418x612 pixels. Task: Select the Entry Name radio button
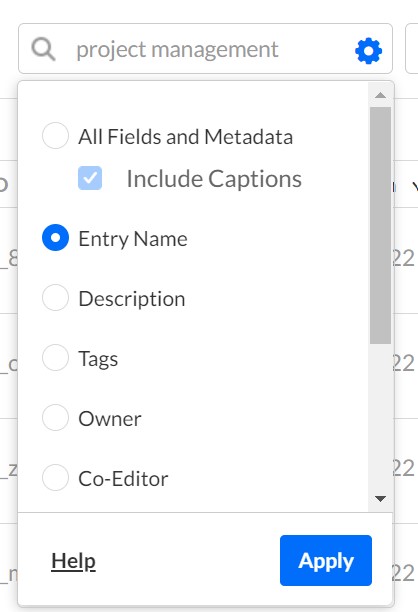[x=55, y=237]
